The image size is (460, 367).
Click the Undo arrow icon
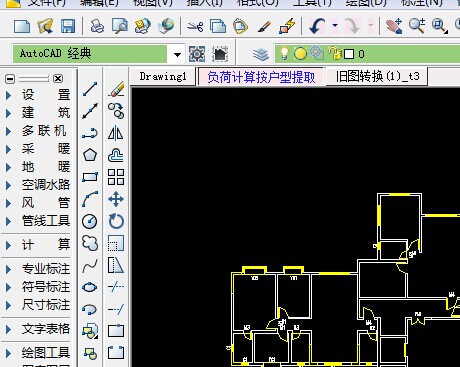[317, 26]
